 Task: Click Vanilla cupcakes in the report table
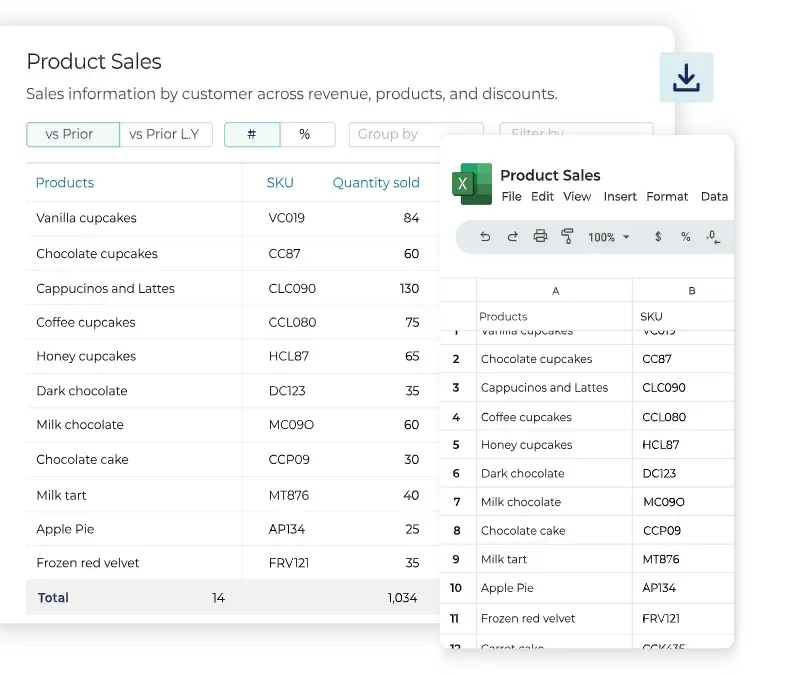[x=86, y=218]
